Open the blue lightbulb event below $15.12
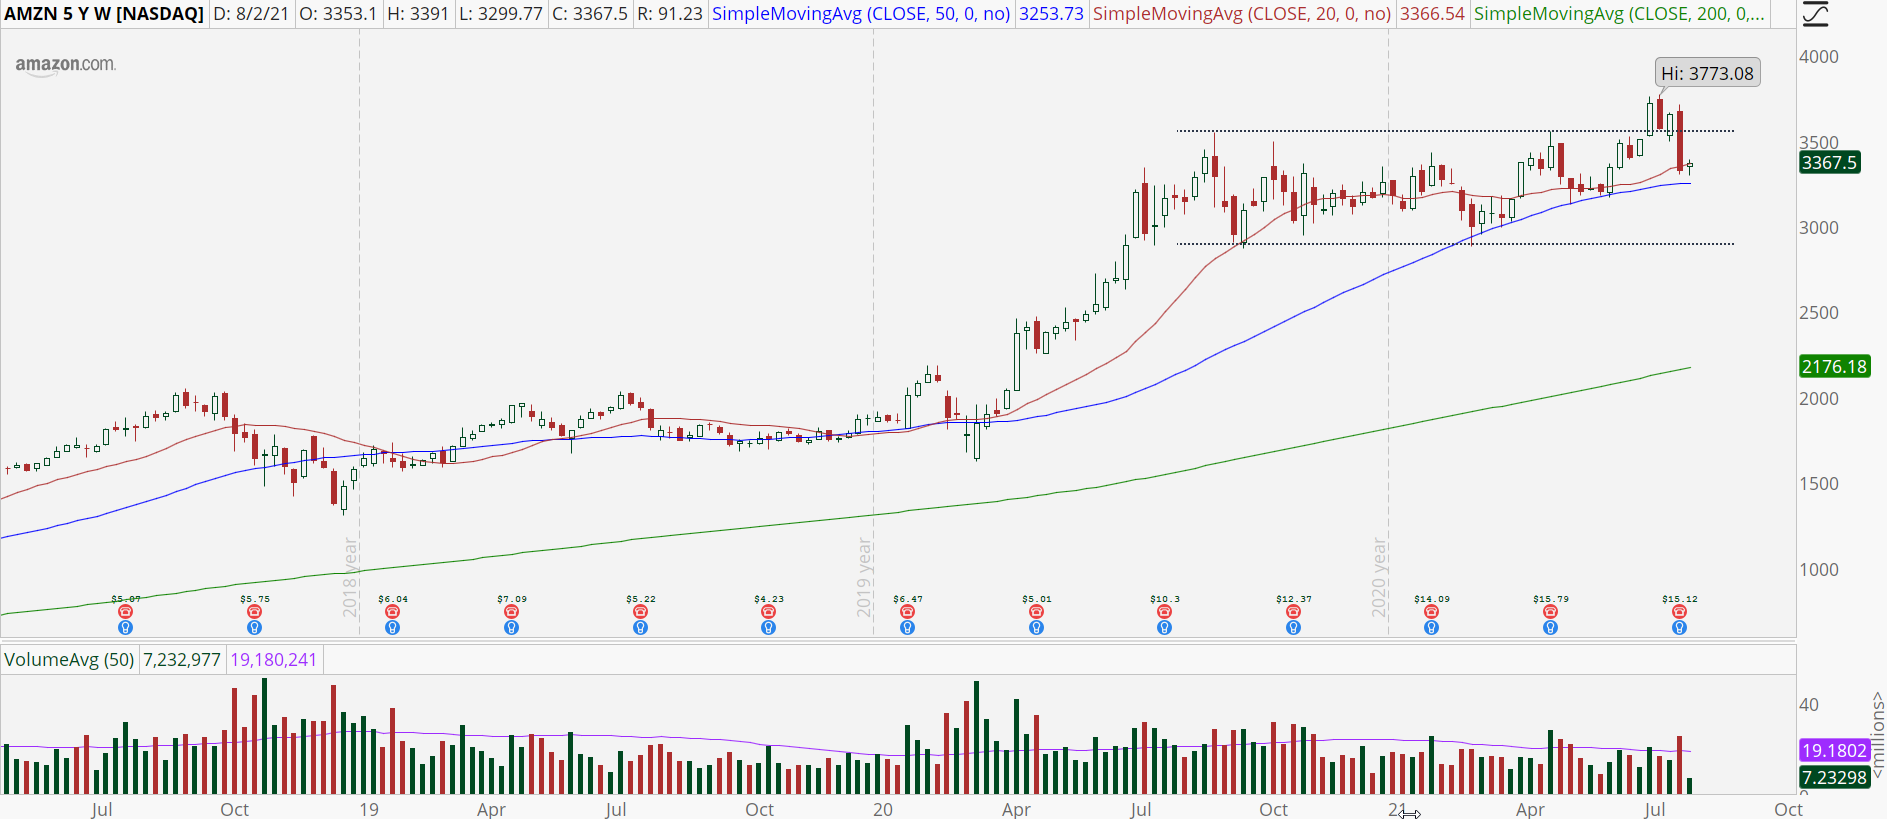 tap(1680, 628)
